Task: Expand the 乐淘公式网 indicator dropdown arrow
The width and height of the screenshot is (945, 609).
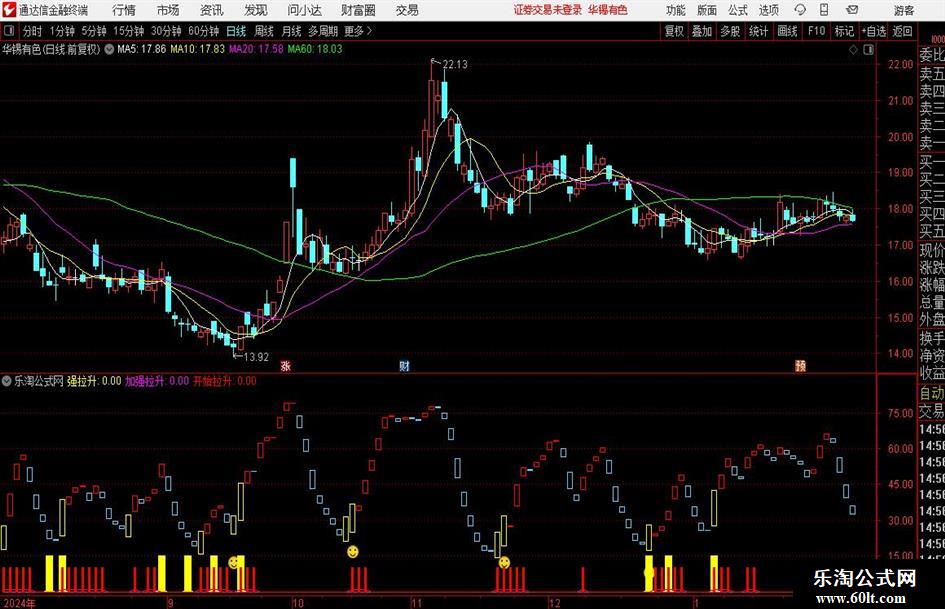Action: 6,381
